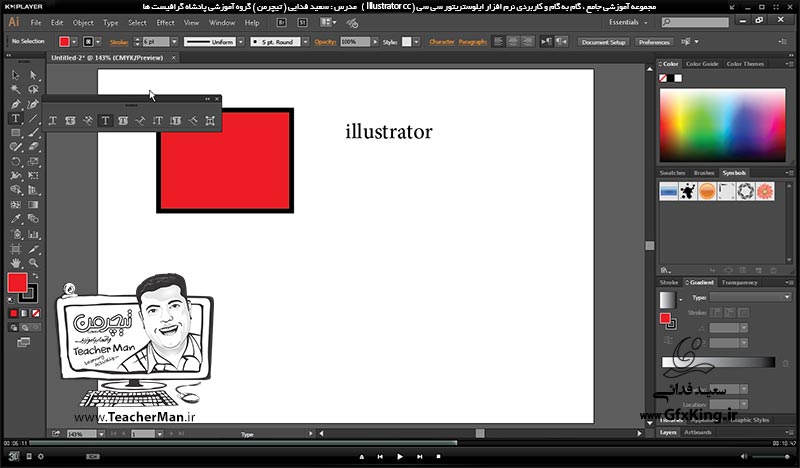Open the fill color dropdown in control bar
Image resolution: width=800 pixels, height=468 pixels.
(x=74, y=42)
